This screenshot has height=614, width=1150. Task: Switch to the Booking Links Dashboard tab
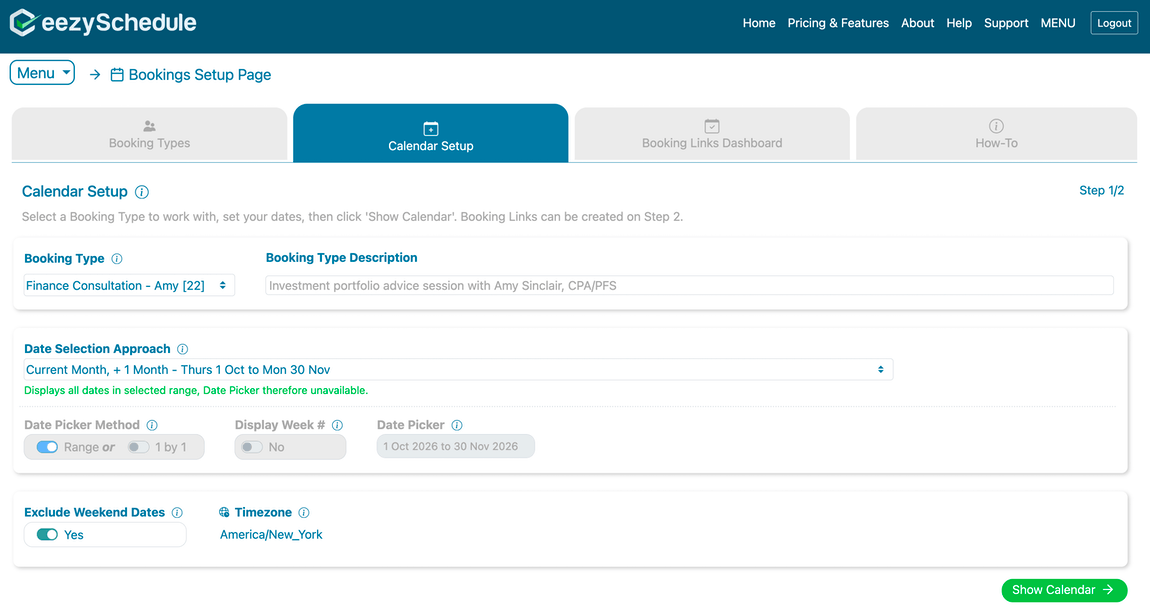point(712,134)
